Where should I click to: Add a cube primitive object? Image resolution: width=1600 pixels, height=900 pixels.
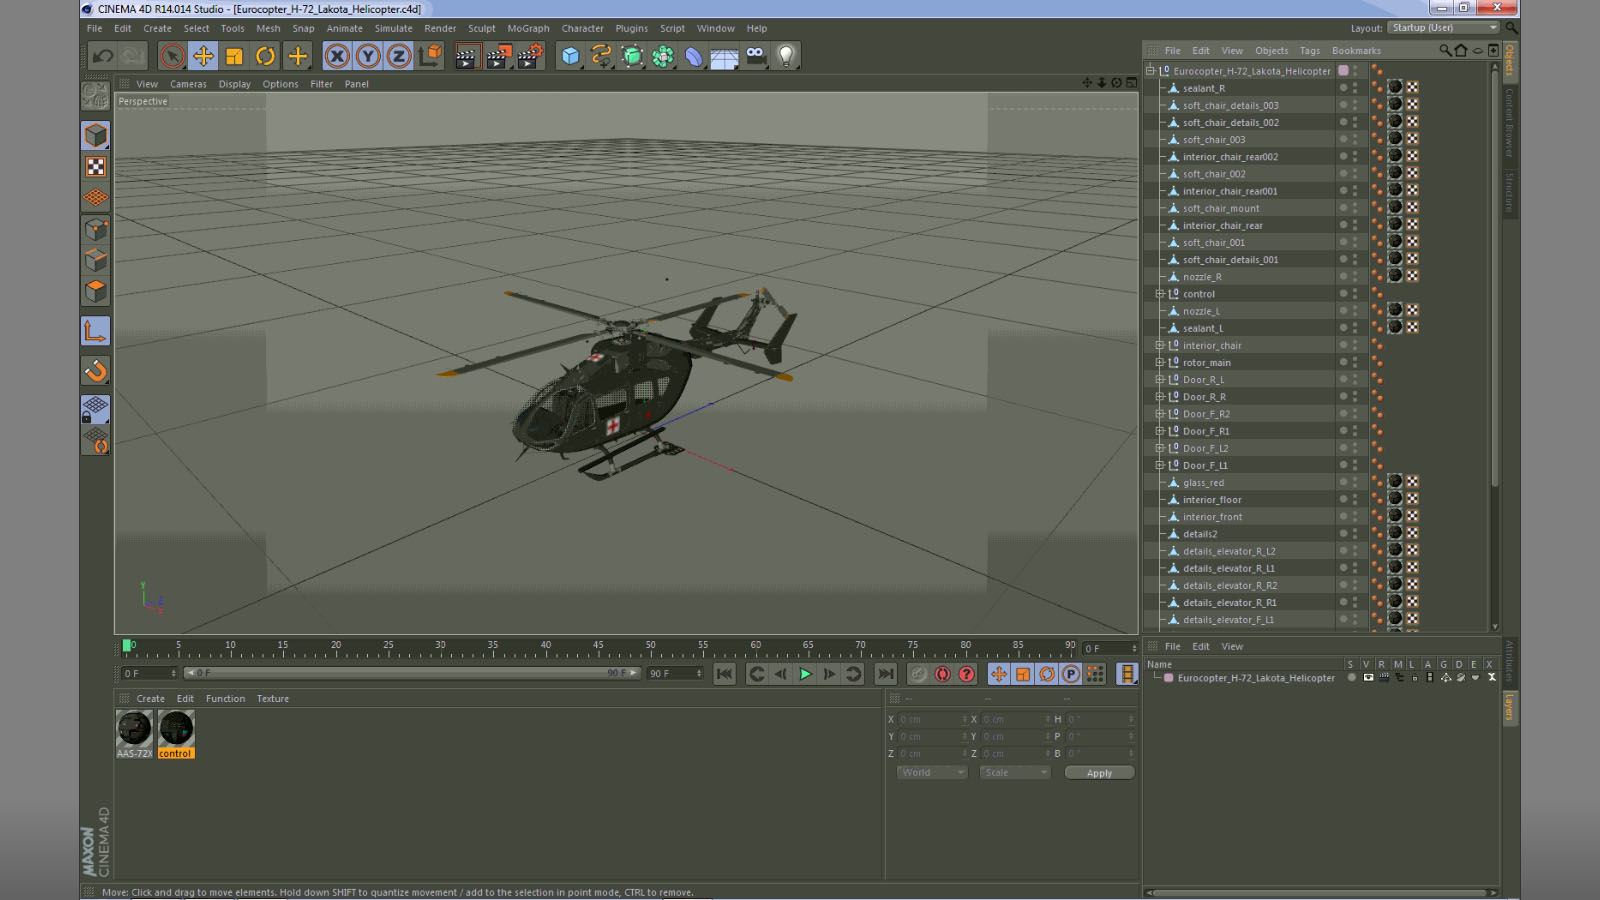tap(570, 56)
